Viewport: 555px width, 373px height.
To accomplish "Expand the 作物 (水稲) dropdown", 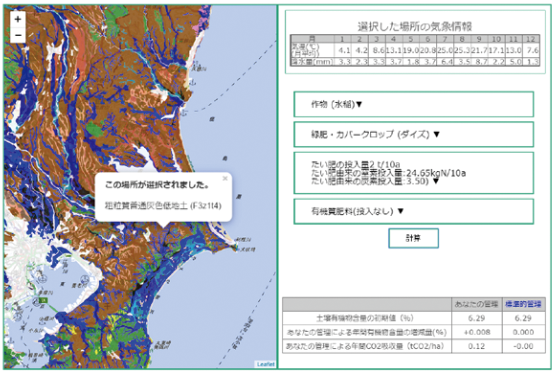I will (413, 104).
